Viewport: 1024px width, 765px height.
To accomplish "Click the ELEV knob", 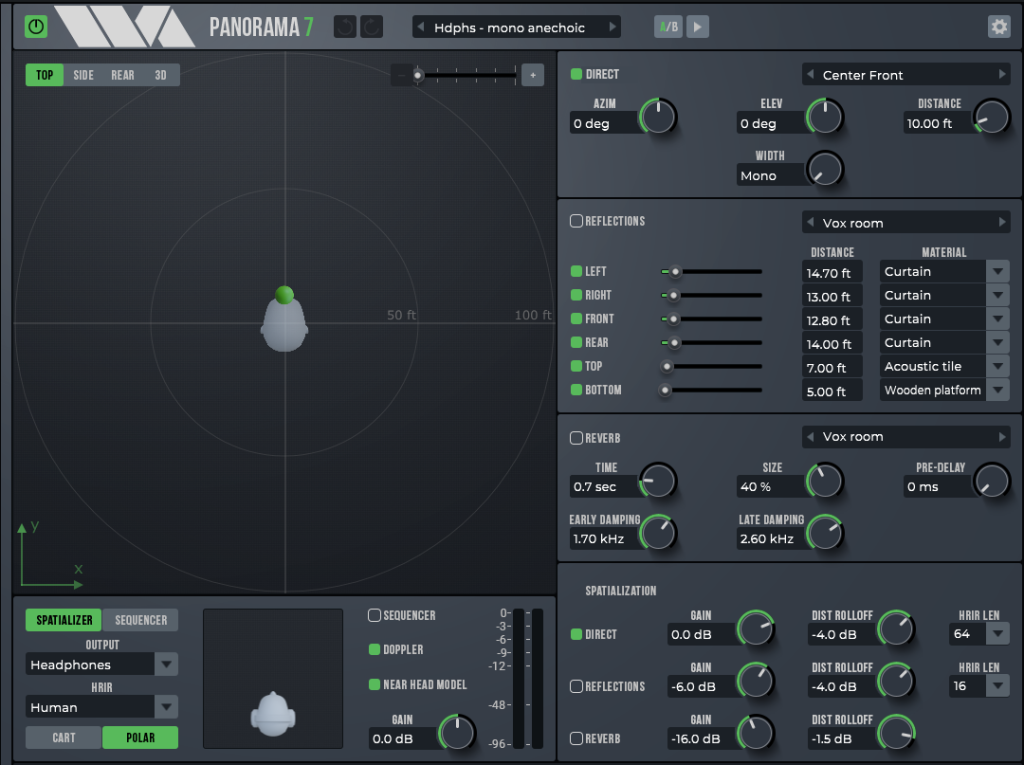I will (825, 117).
